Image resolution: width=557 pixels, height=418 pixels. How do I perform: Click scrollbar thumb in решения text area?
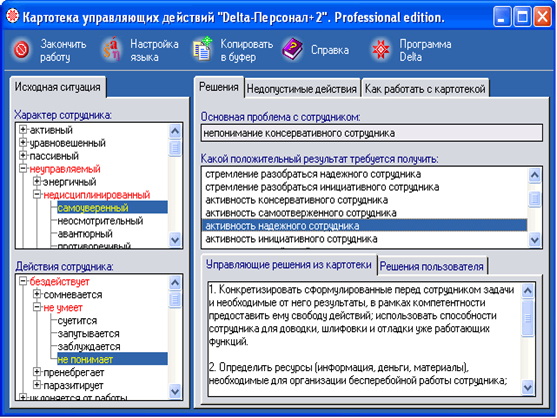(528, 317)
